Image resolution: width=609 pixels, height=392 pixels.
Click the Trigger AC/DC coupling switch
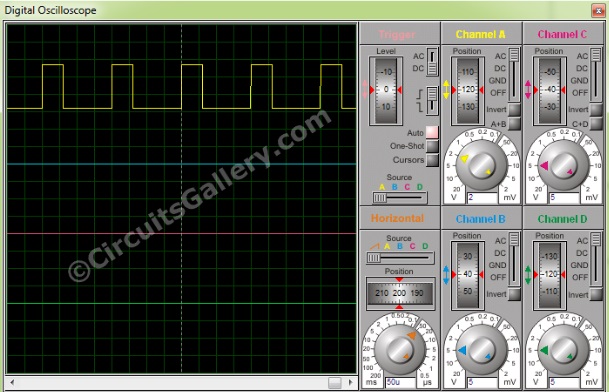pyautogui.click(x=432, y=62)
